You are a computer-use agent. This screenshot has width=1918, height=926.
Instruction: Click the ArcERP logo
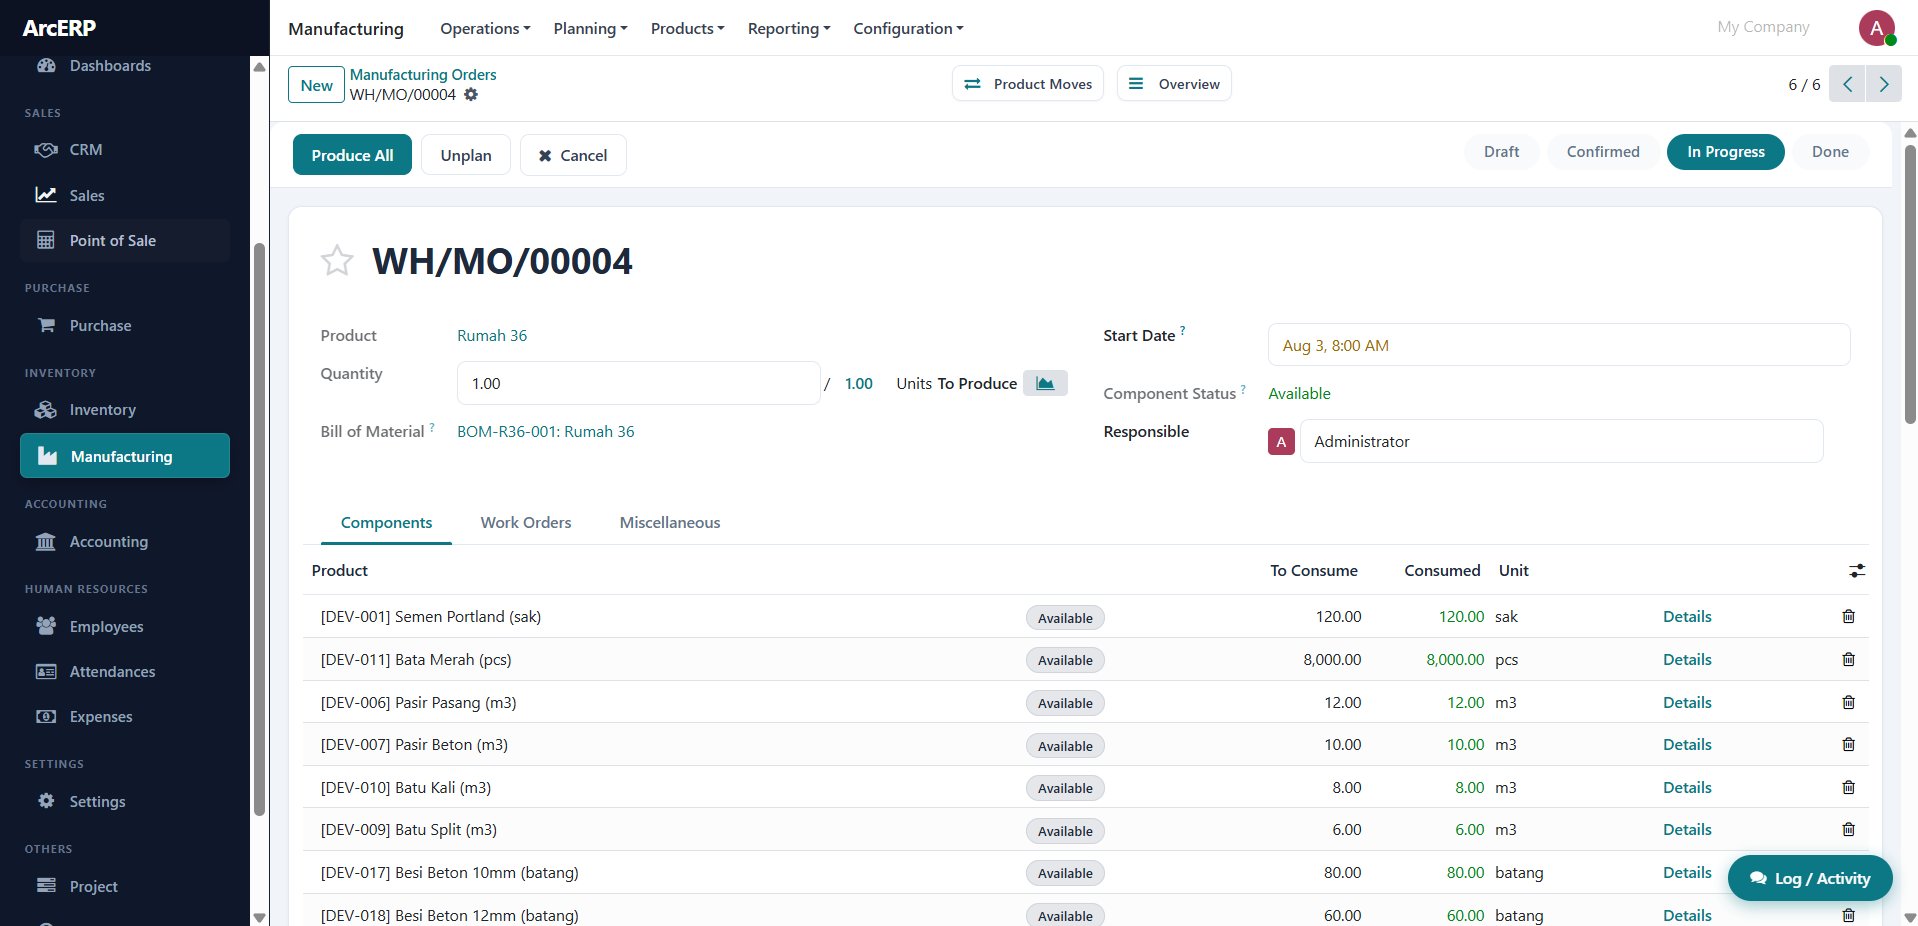coord(60,28)
